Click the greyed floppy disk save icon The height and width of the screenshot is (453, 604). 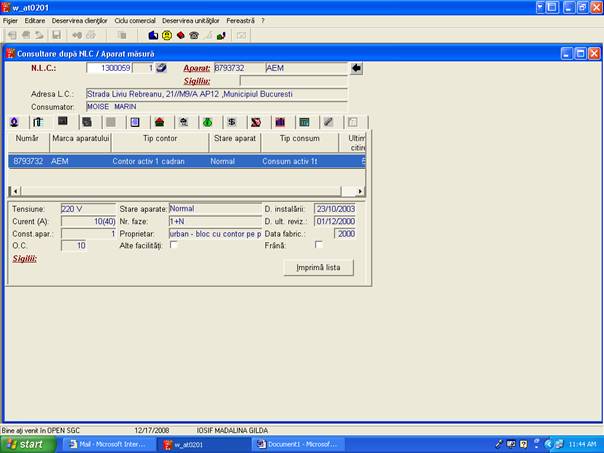[x=57, y=35]
